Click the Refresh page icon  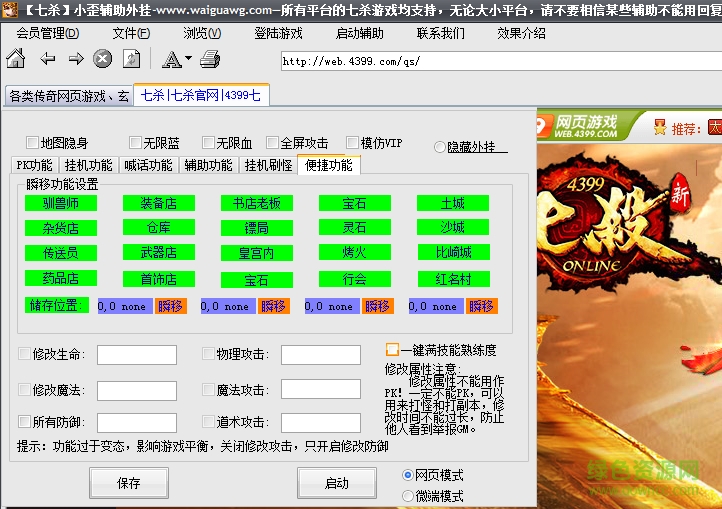(131, 60)
